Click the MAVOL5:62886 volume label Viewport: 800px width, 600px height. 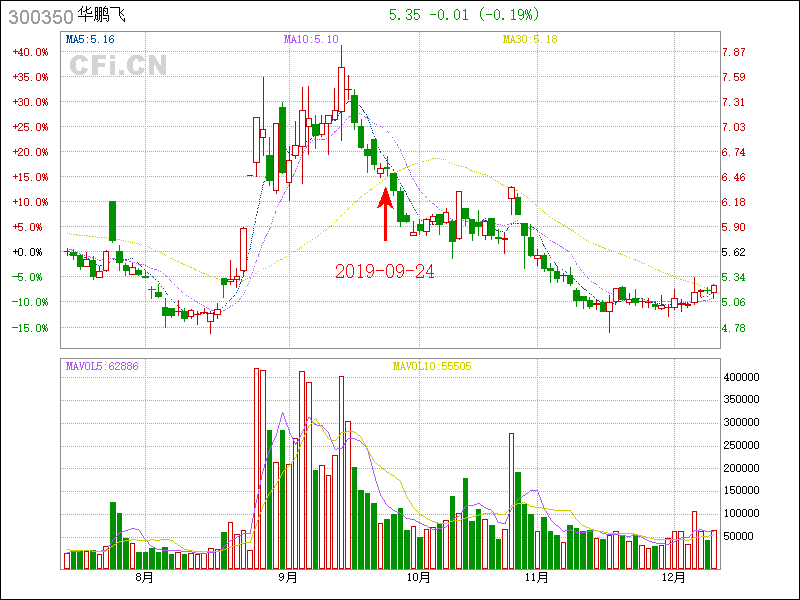coord(102,366)
